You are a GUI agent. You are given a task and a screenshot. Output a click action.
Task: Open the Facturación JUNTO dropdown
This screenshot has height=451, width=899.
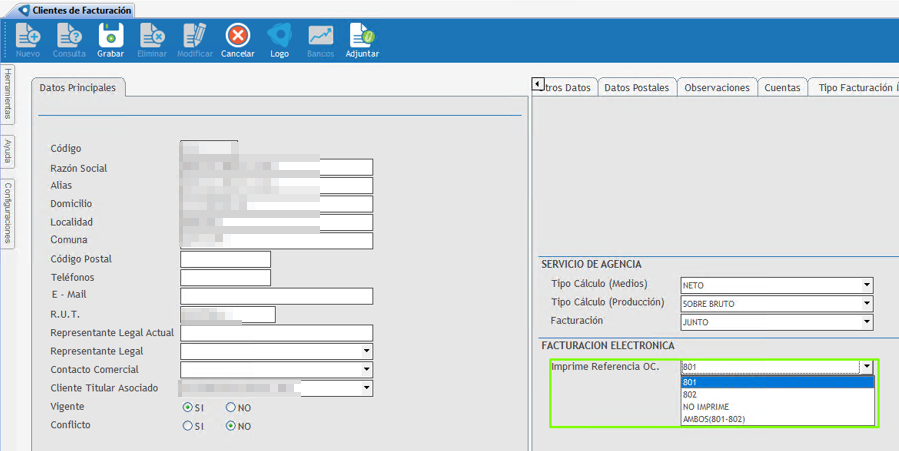coord(867,321)
